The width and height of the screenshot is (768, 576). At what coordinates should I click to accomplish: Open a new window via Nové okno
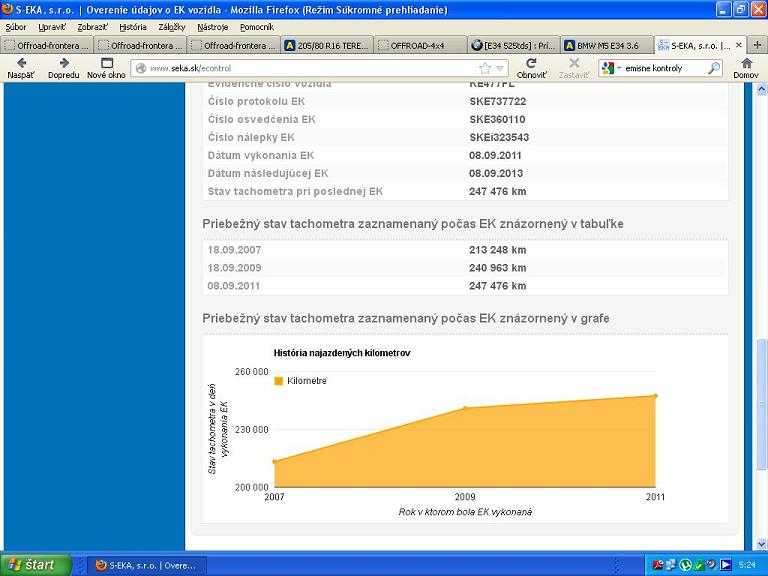click(x=106, y=68)
